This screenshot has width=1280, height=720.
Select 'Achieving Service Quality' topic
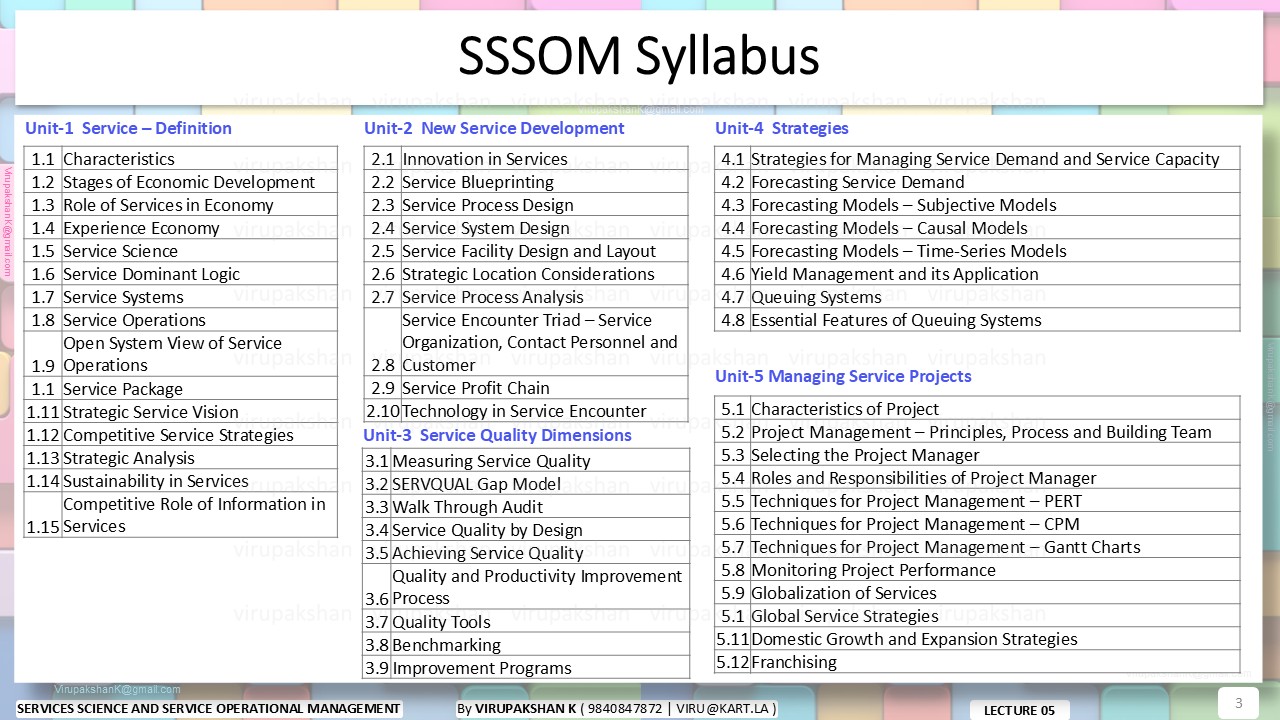pyautogui.click(x=540, y=552)
